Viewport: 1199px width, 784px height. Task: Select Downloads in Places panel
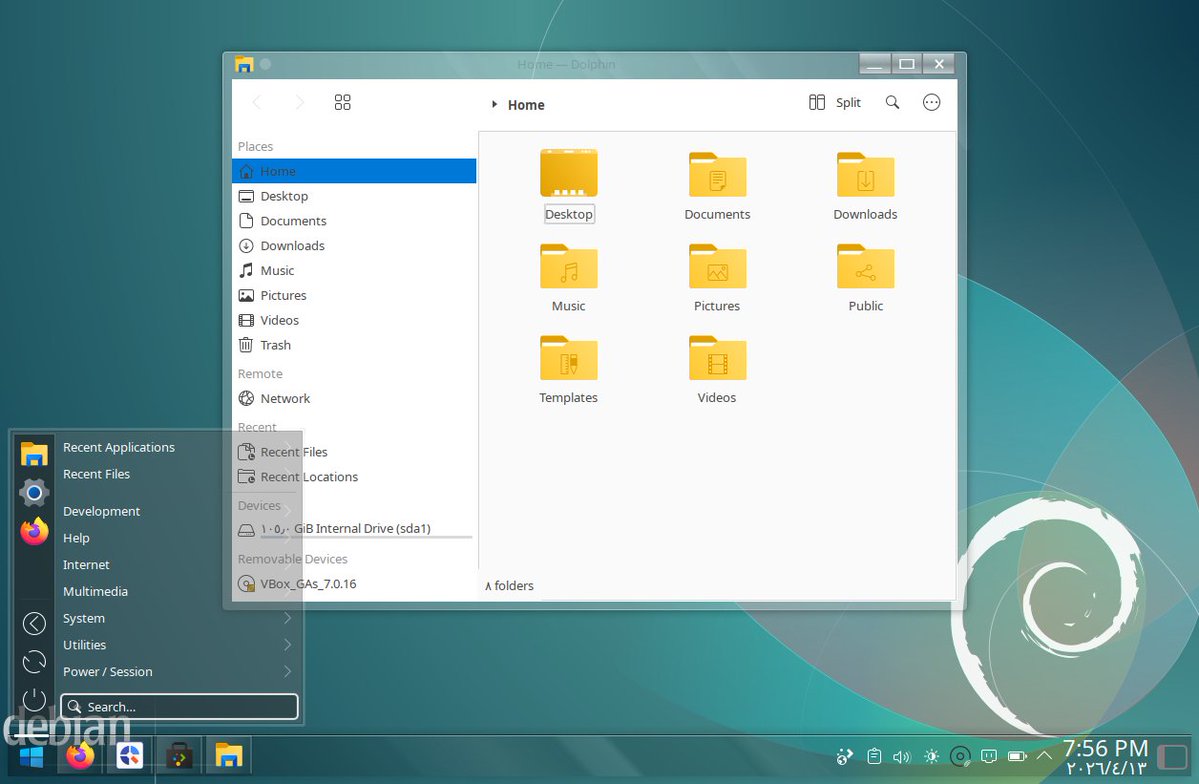click(354, 246)
